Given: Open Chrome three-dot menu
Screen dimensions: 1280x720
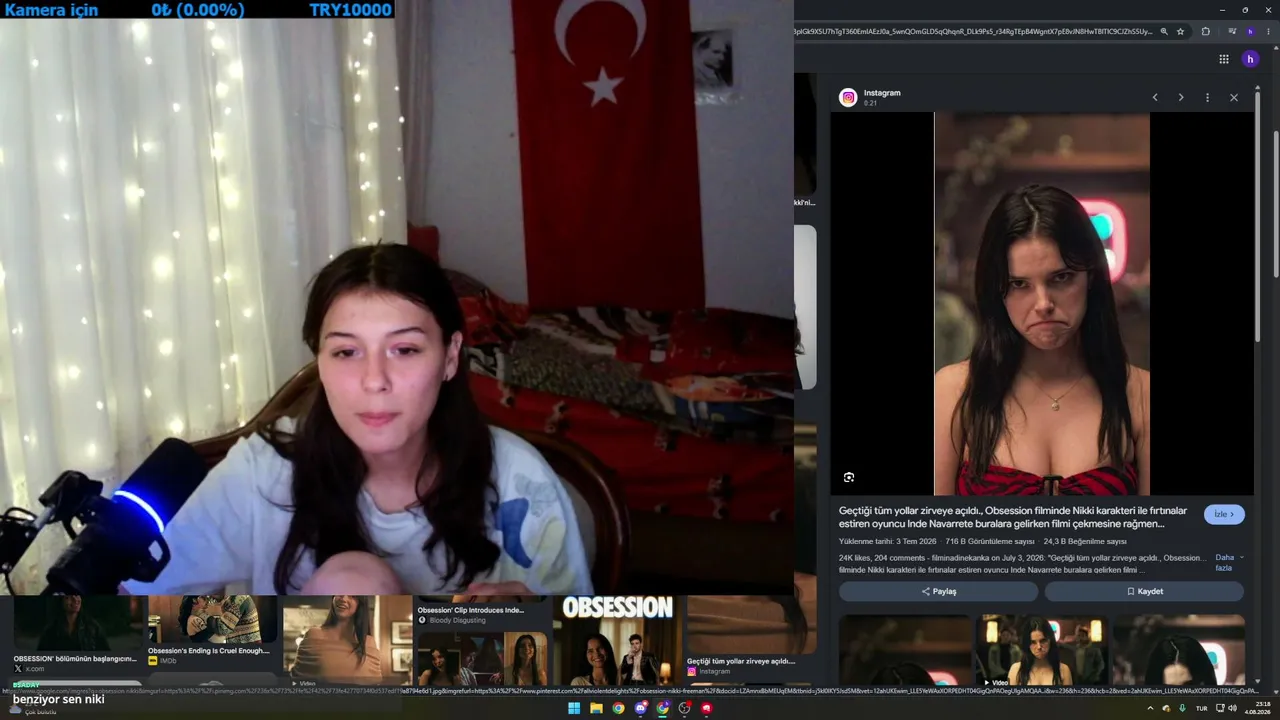Looking at the screenshot, I should pos(1268,32).
